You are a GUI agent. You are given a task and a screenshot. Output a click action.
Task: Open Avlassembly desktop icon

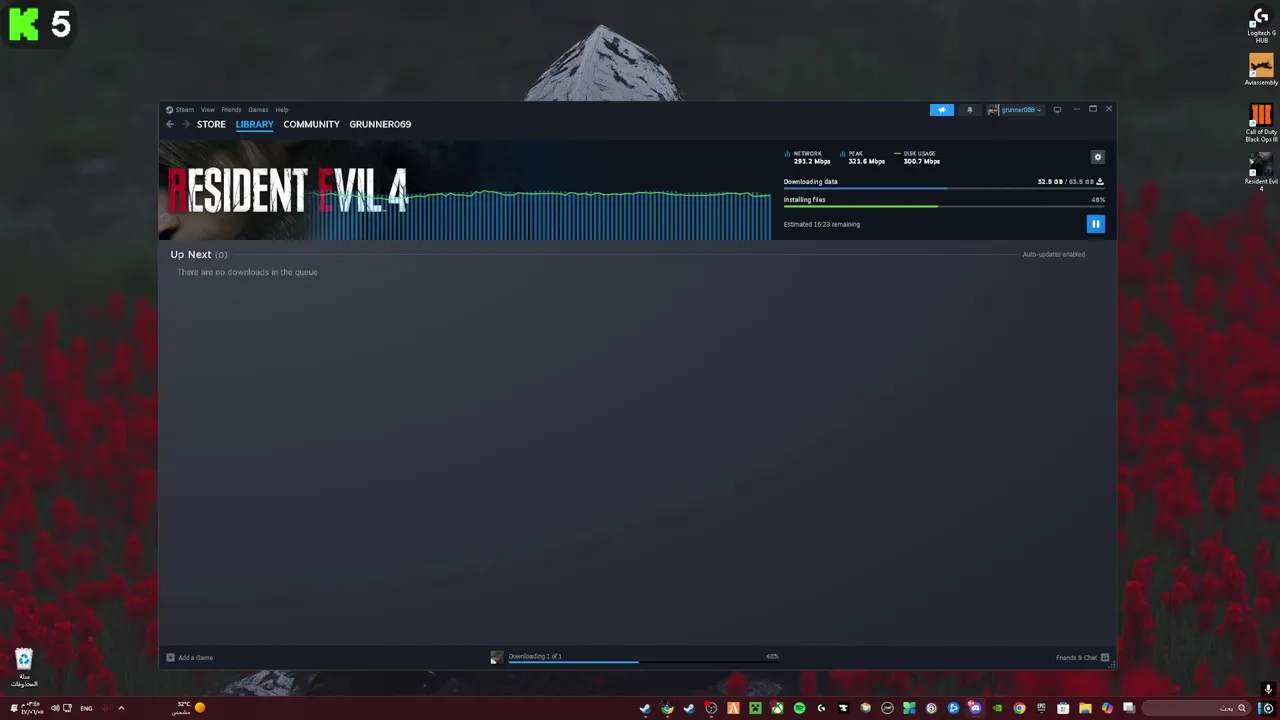coord(1261,70)
